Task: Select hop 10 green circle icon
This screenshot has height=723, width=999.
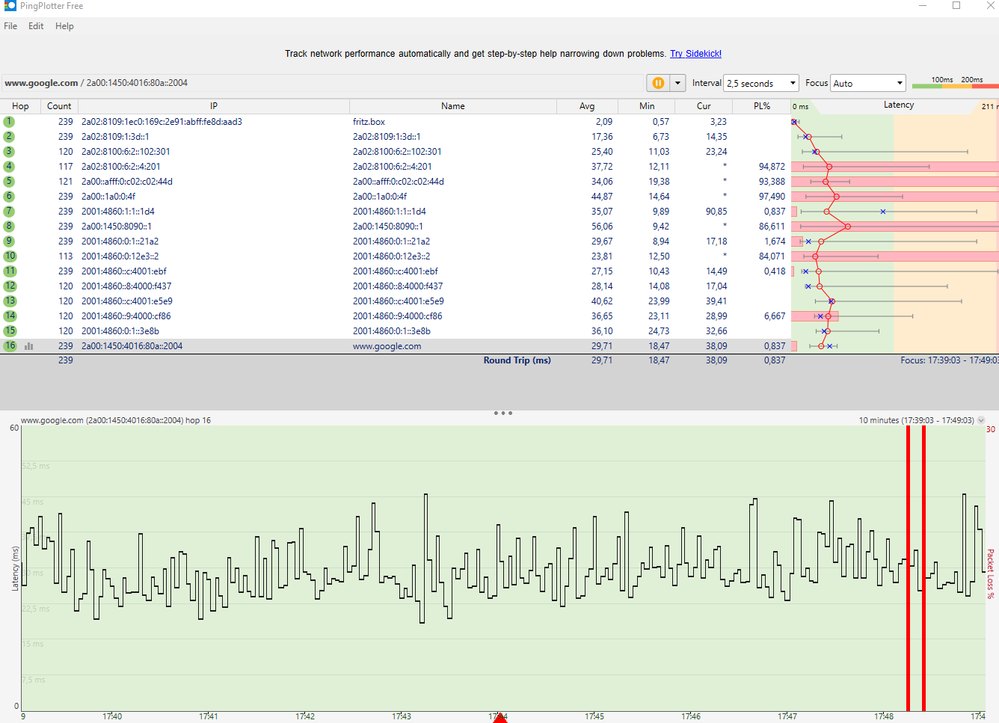Action: (x=10, y=256)
